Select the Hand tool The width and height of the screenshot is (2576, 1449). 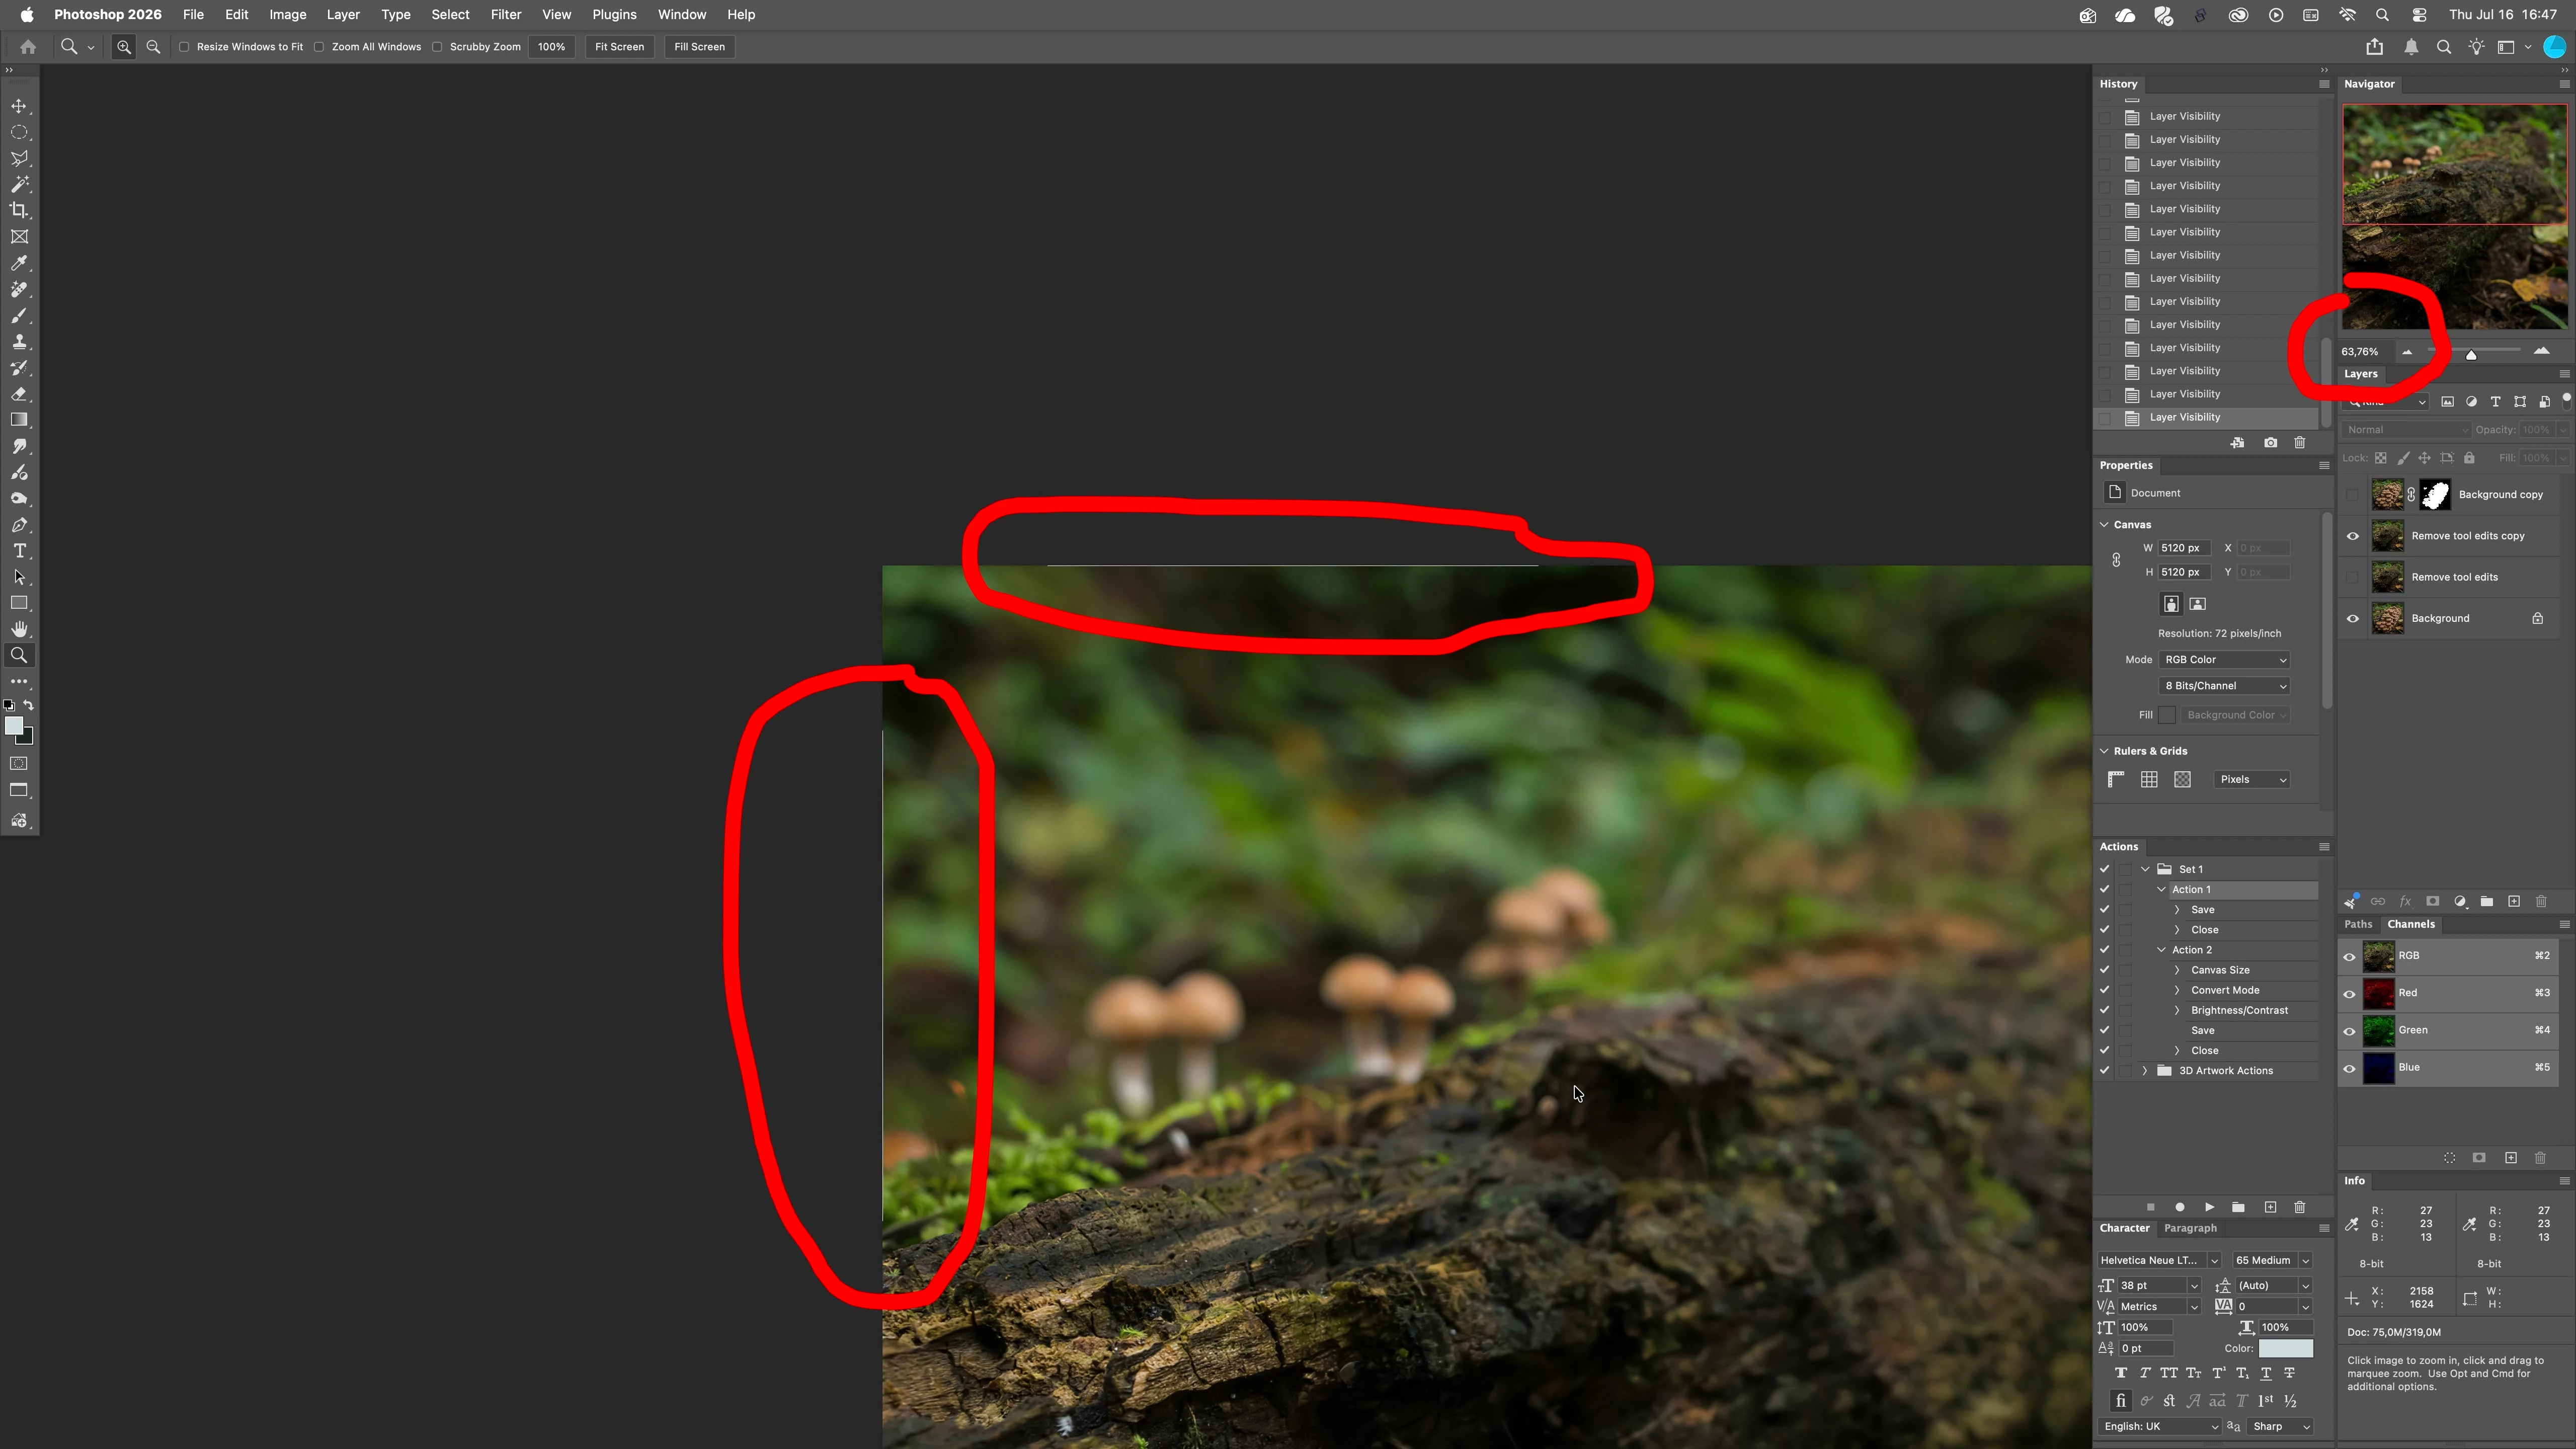coord(19,629)
